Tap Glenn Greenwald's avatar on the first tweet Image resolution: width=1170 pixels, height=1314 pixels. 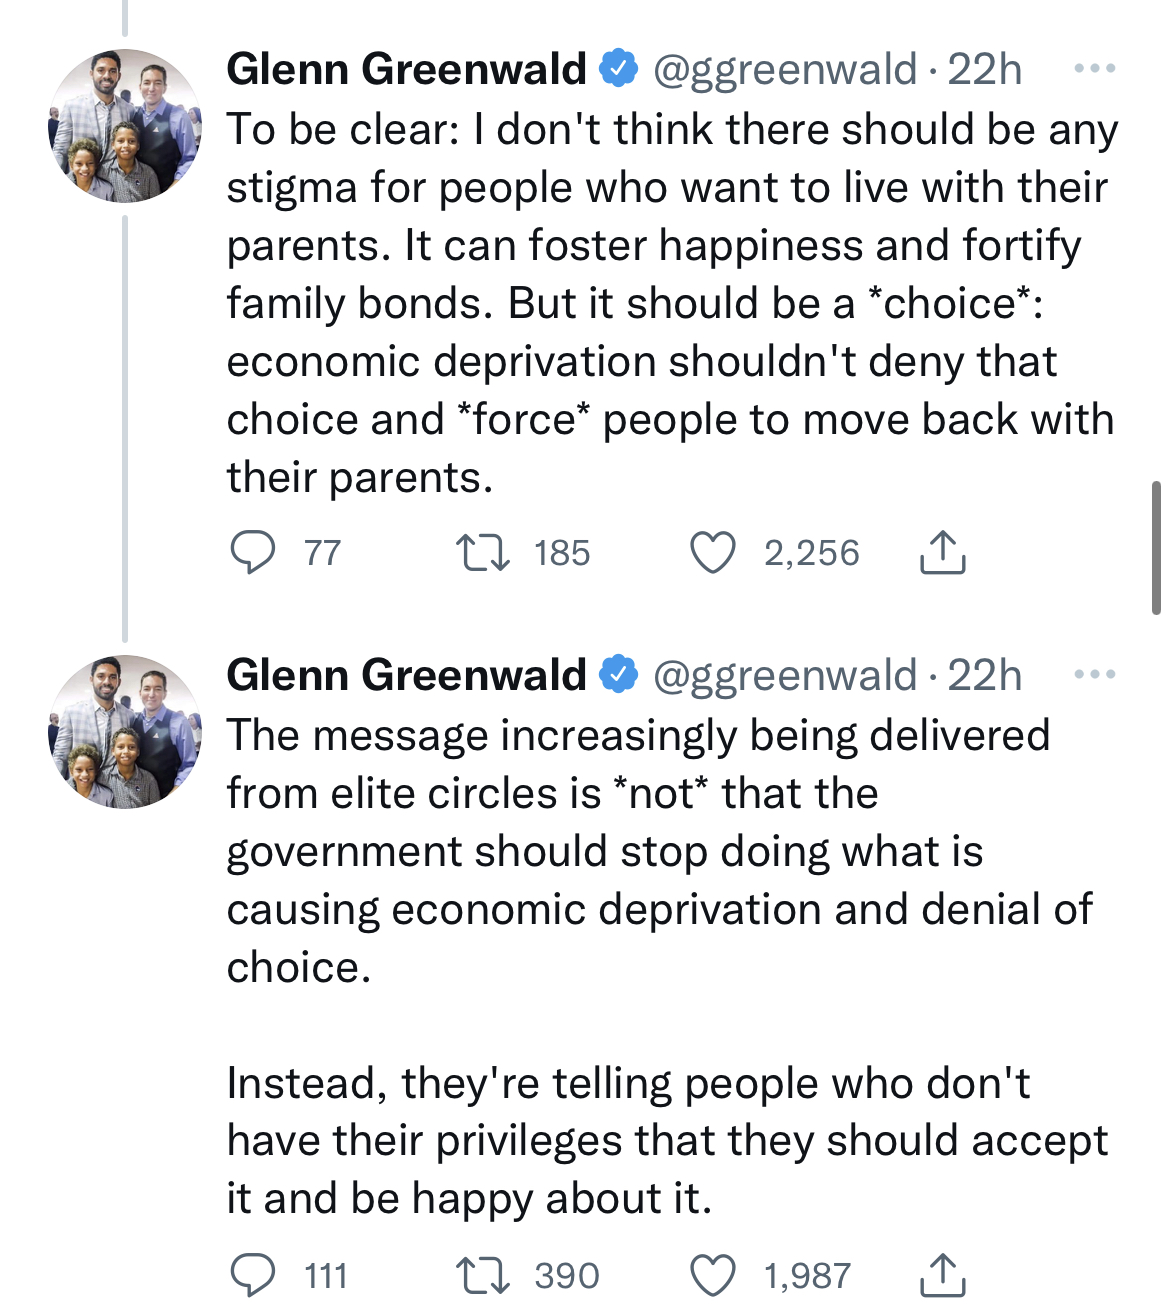[x=125, y=126]
